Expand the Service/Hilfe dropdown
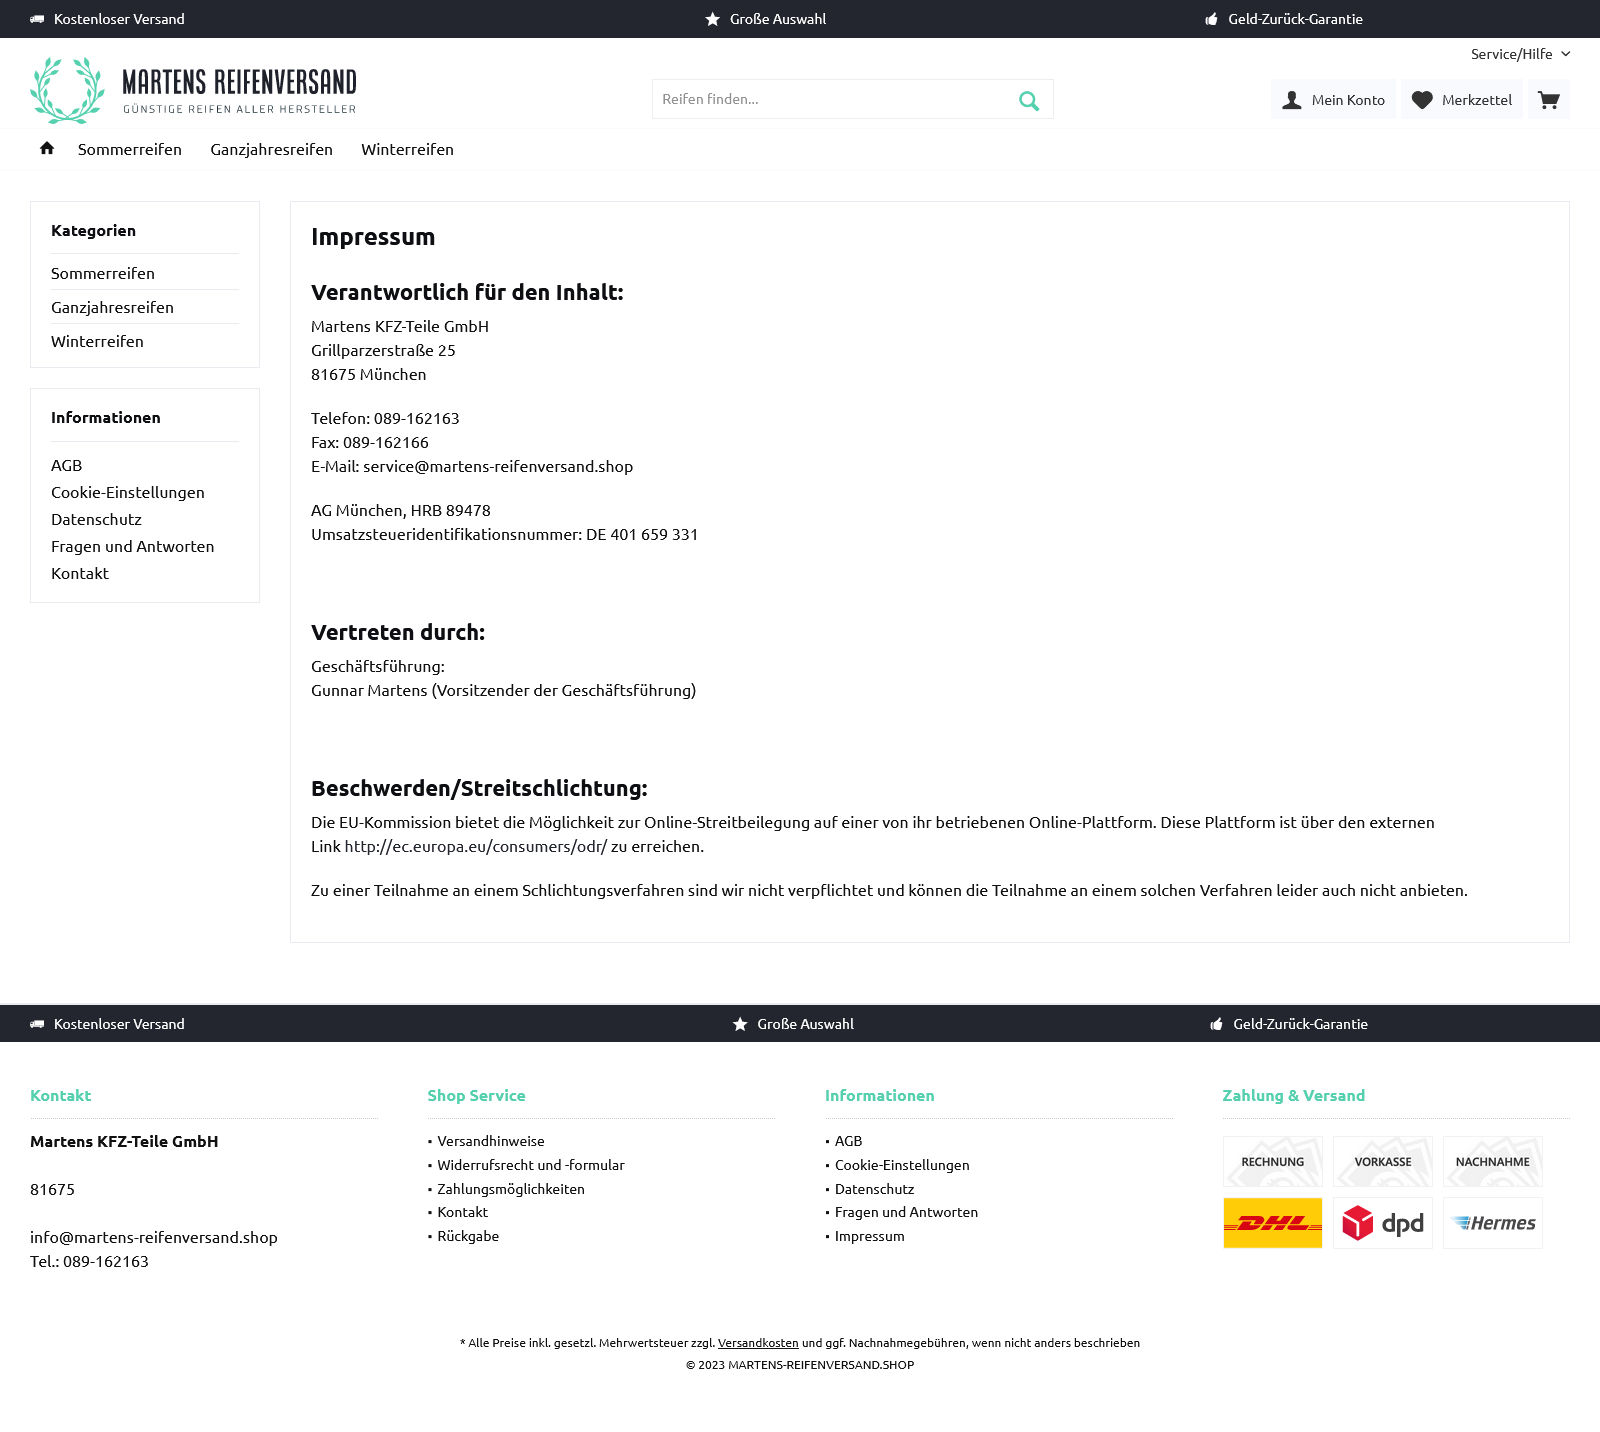The height and width of the screenshot is (1432, 1600). (x=1520, y=54)
